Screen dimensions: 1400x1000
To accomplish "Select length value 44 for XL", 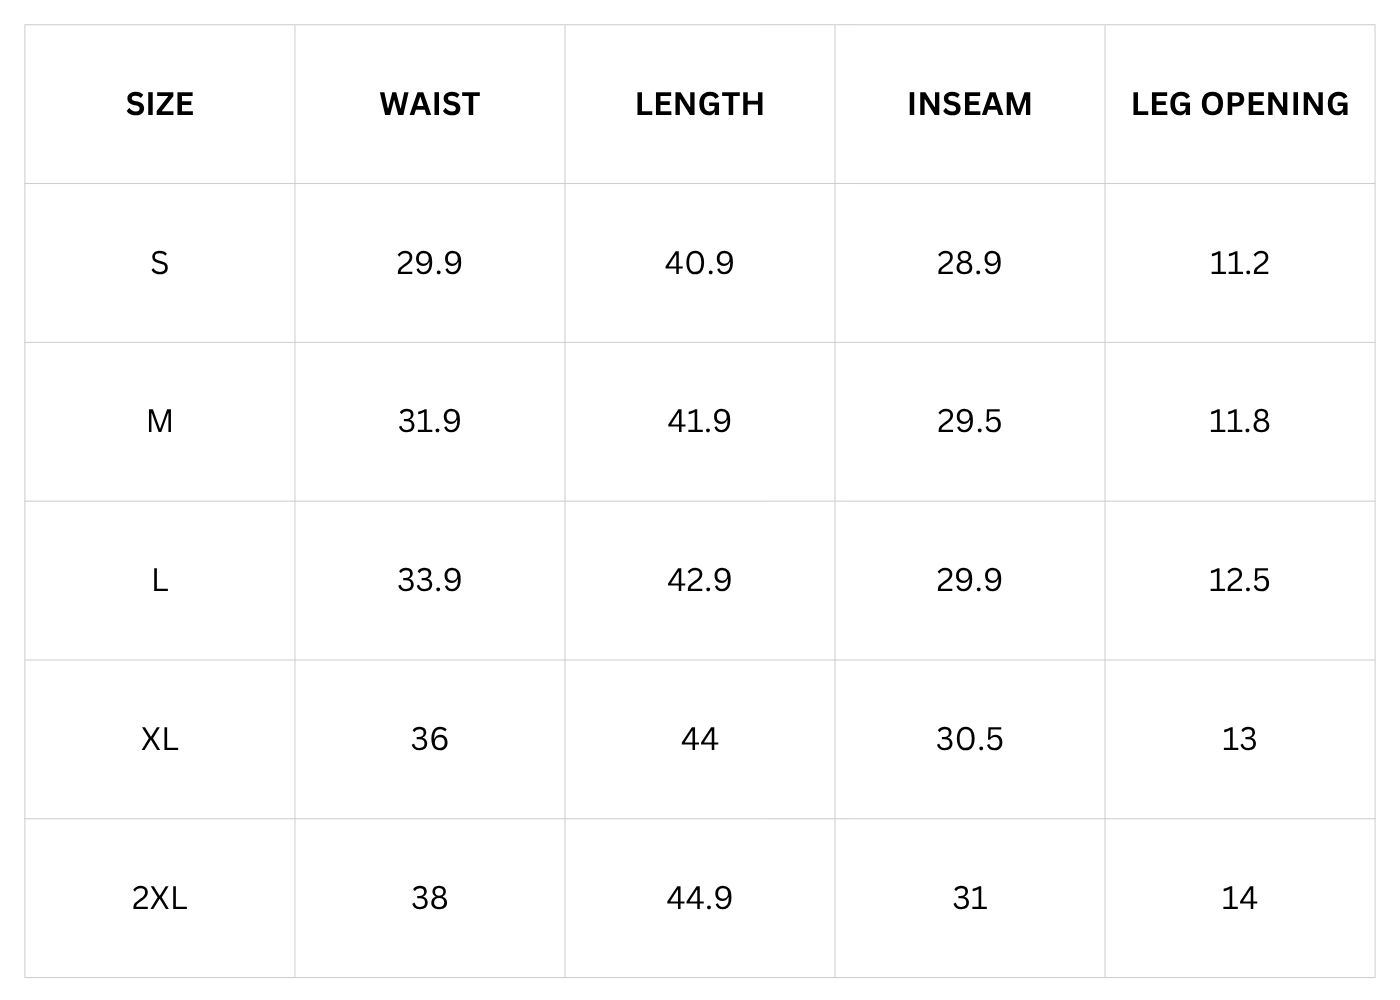I will 699,739.
